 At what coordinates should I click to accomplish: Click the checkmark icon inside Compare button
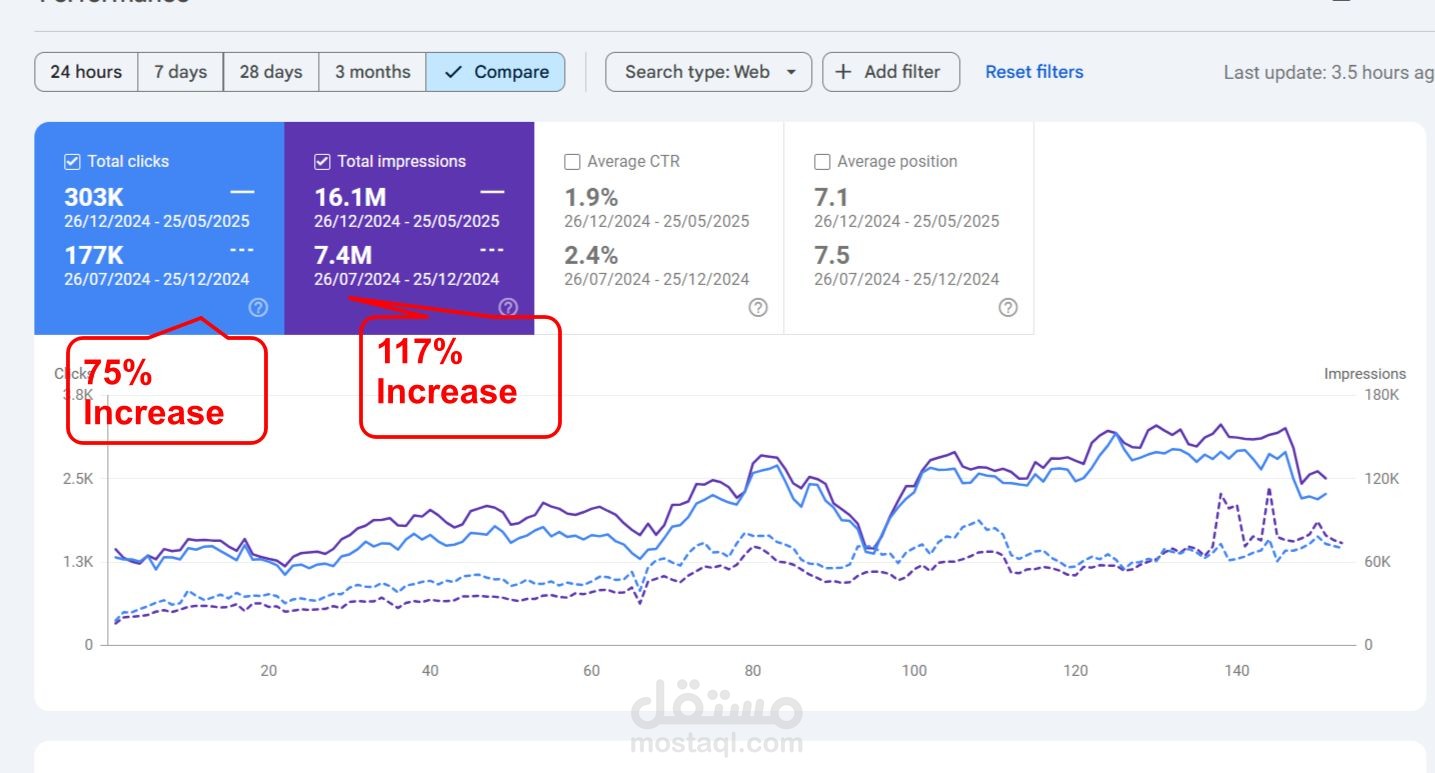pos(453,71)
